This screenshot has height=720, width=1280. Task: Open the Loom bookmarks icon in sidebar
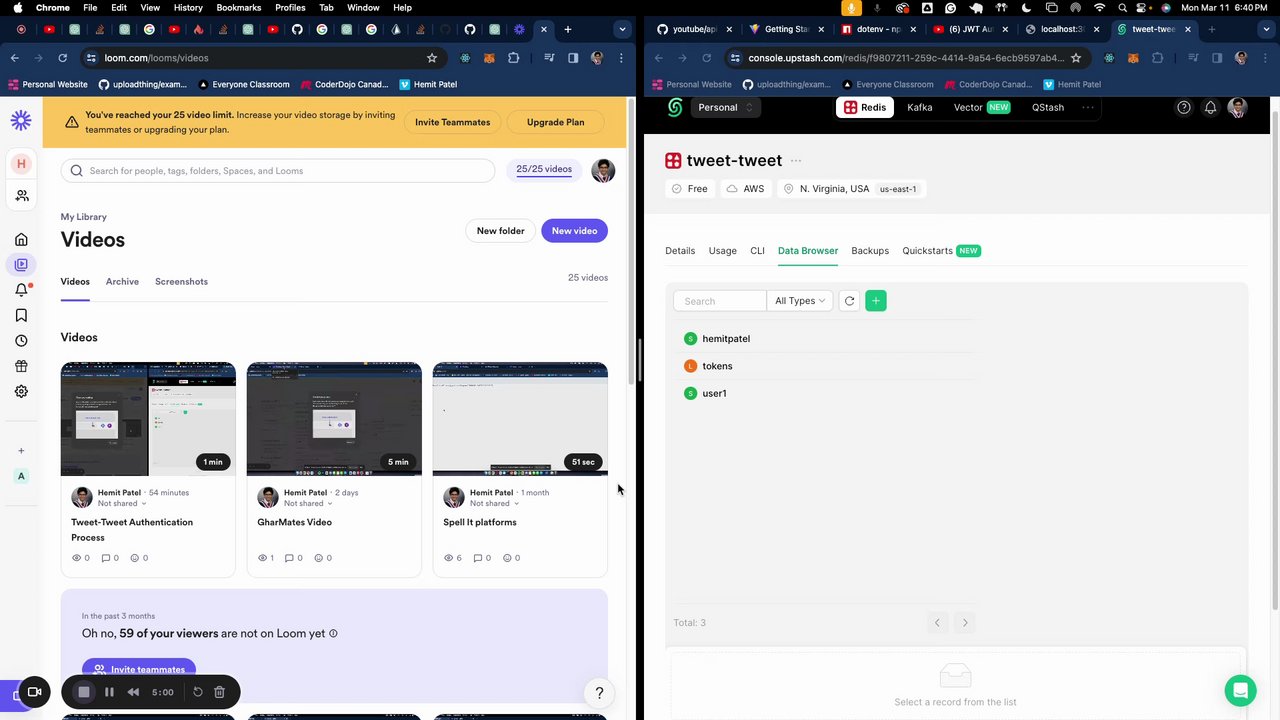tap(21, 315)
